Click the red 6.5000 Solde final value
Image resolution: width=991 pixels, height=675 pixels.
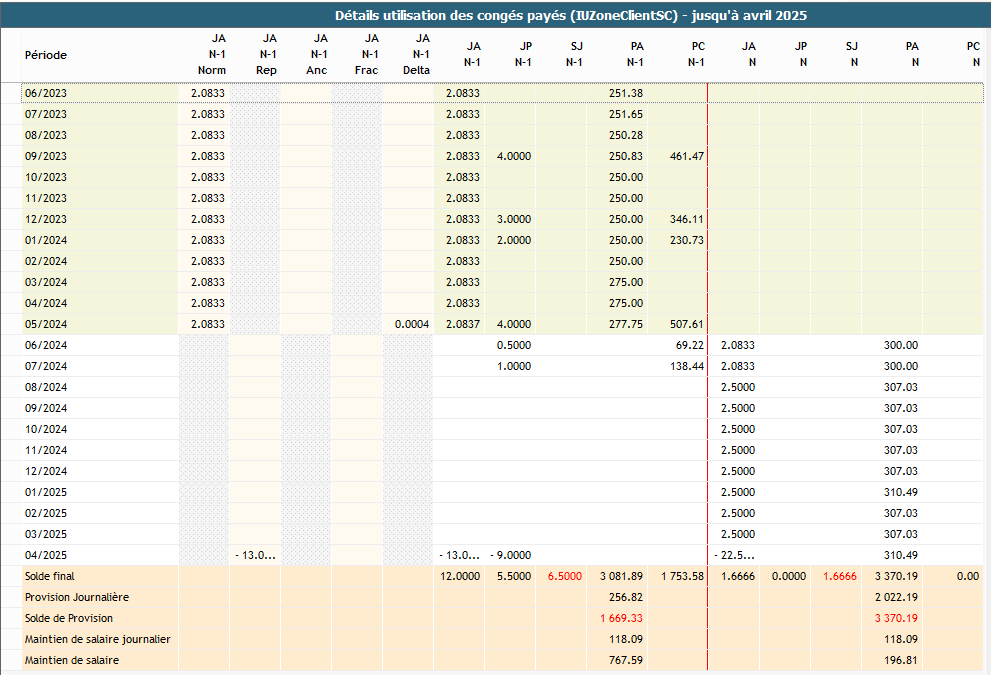coord(565,576)
